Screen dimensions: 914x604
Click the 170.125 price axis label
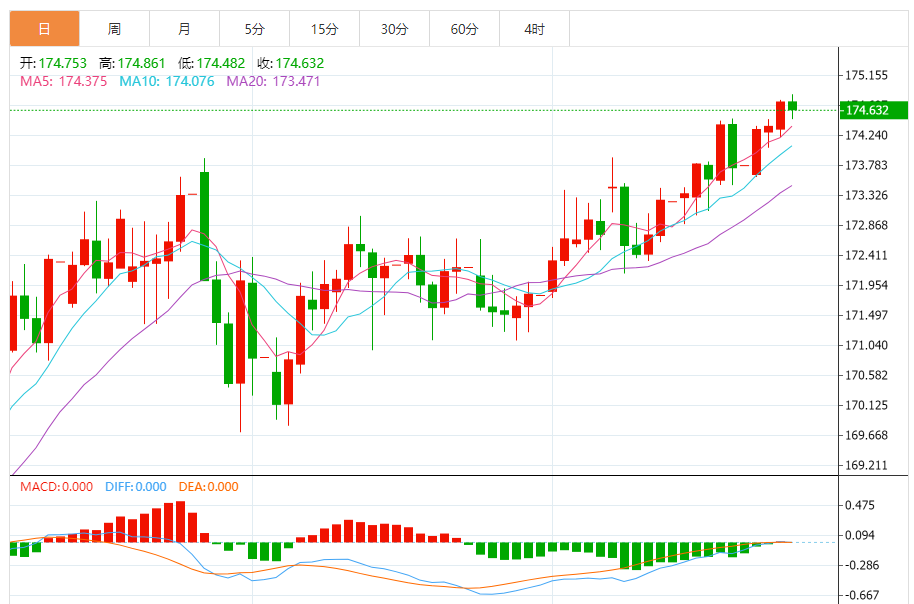click(x=866, y=405)
